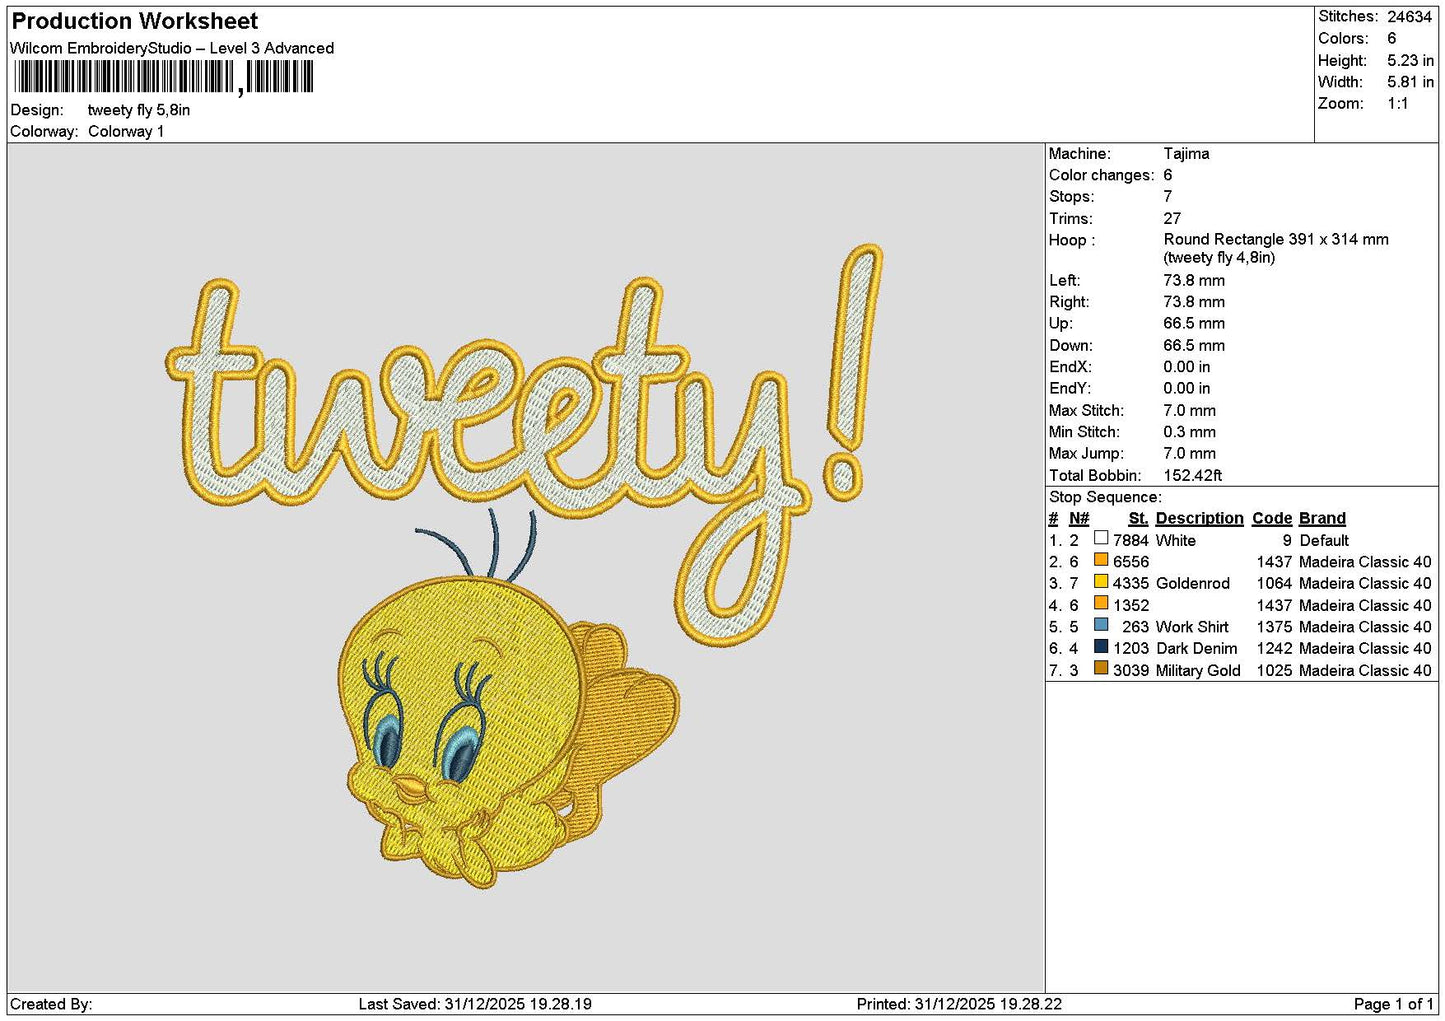
Task: Click 'Work Shirt' description text
Action: pos(1192,627)
